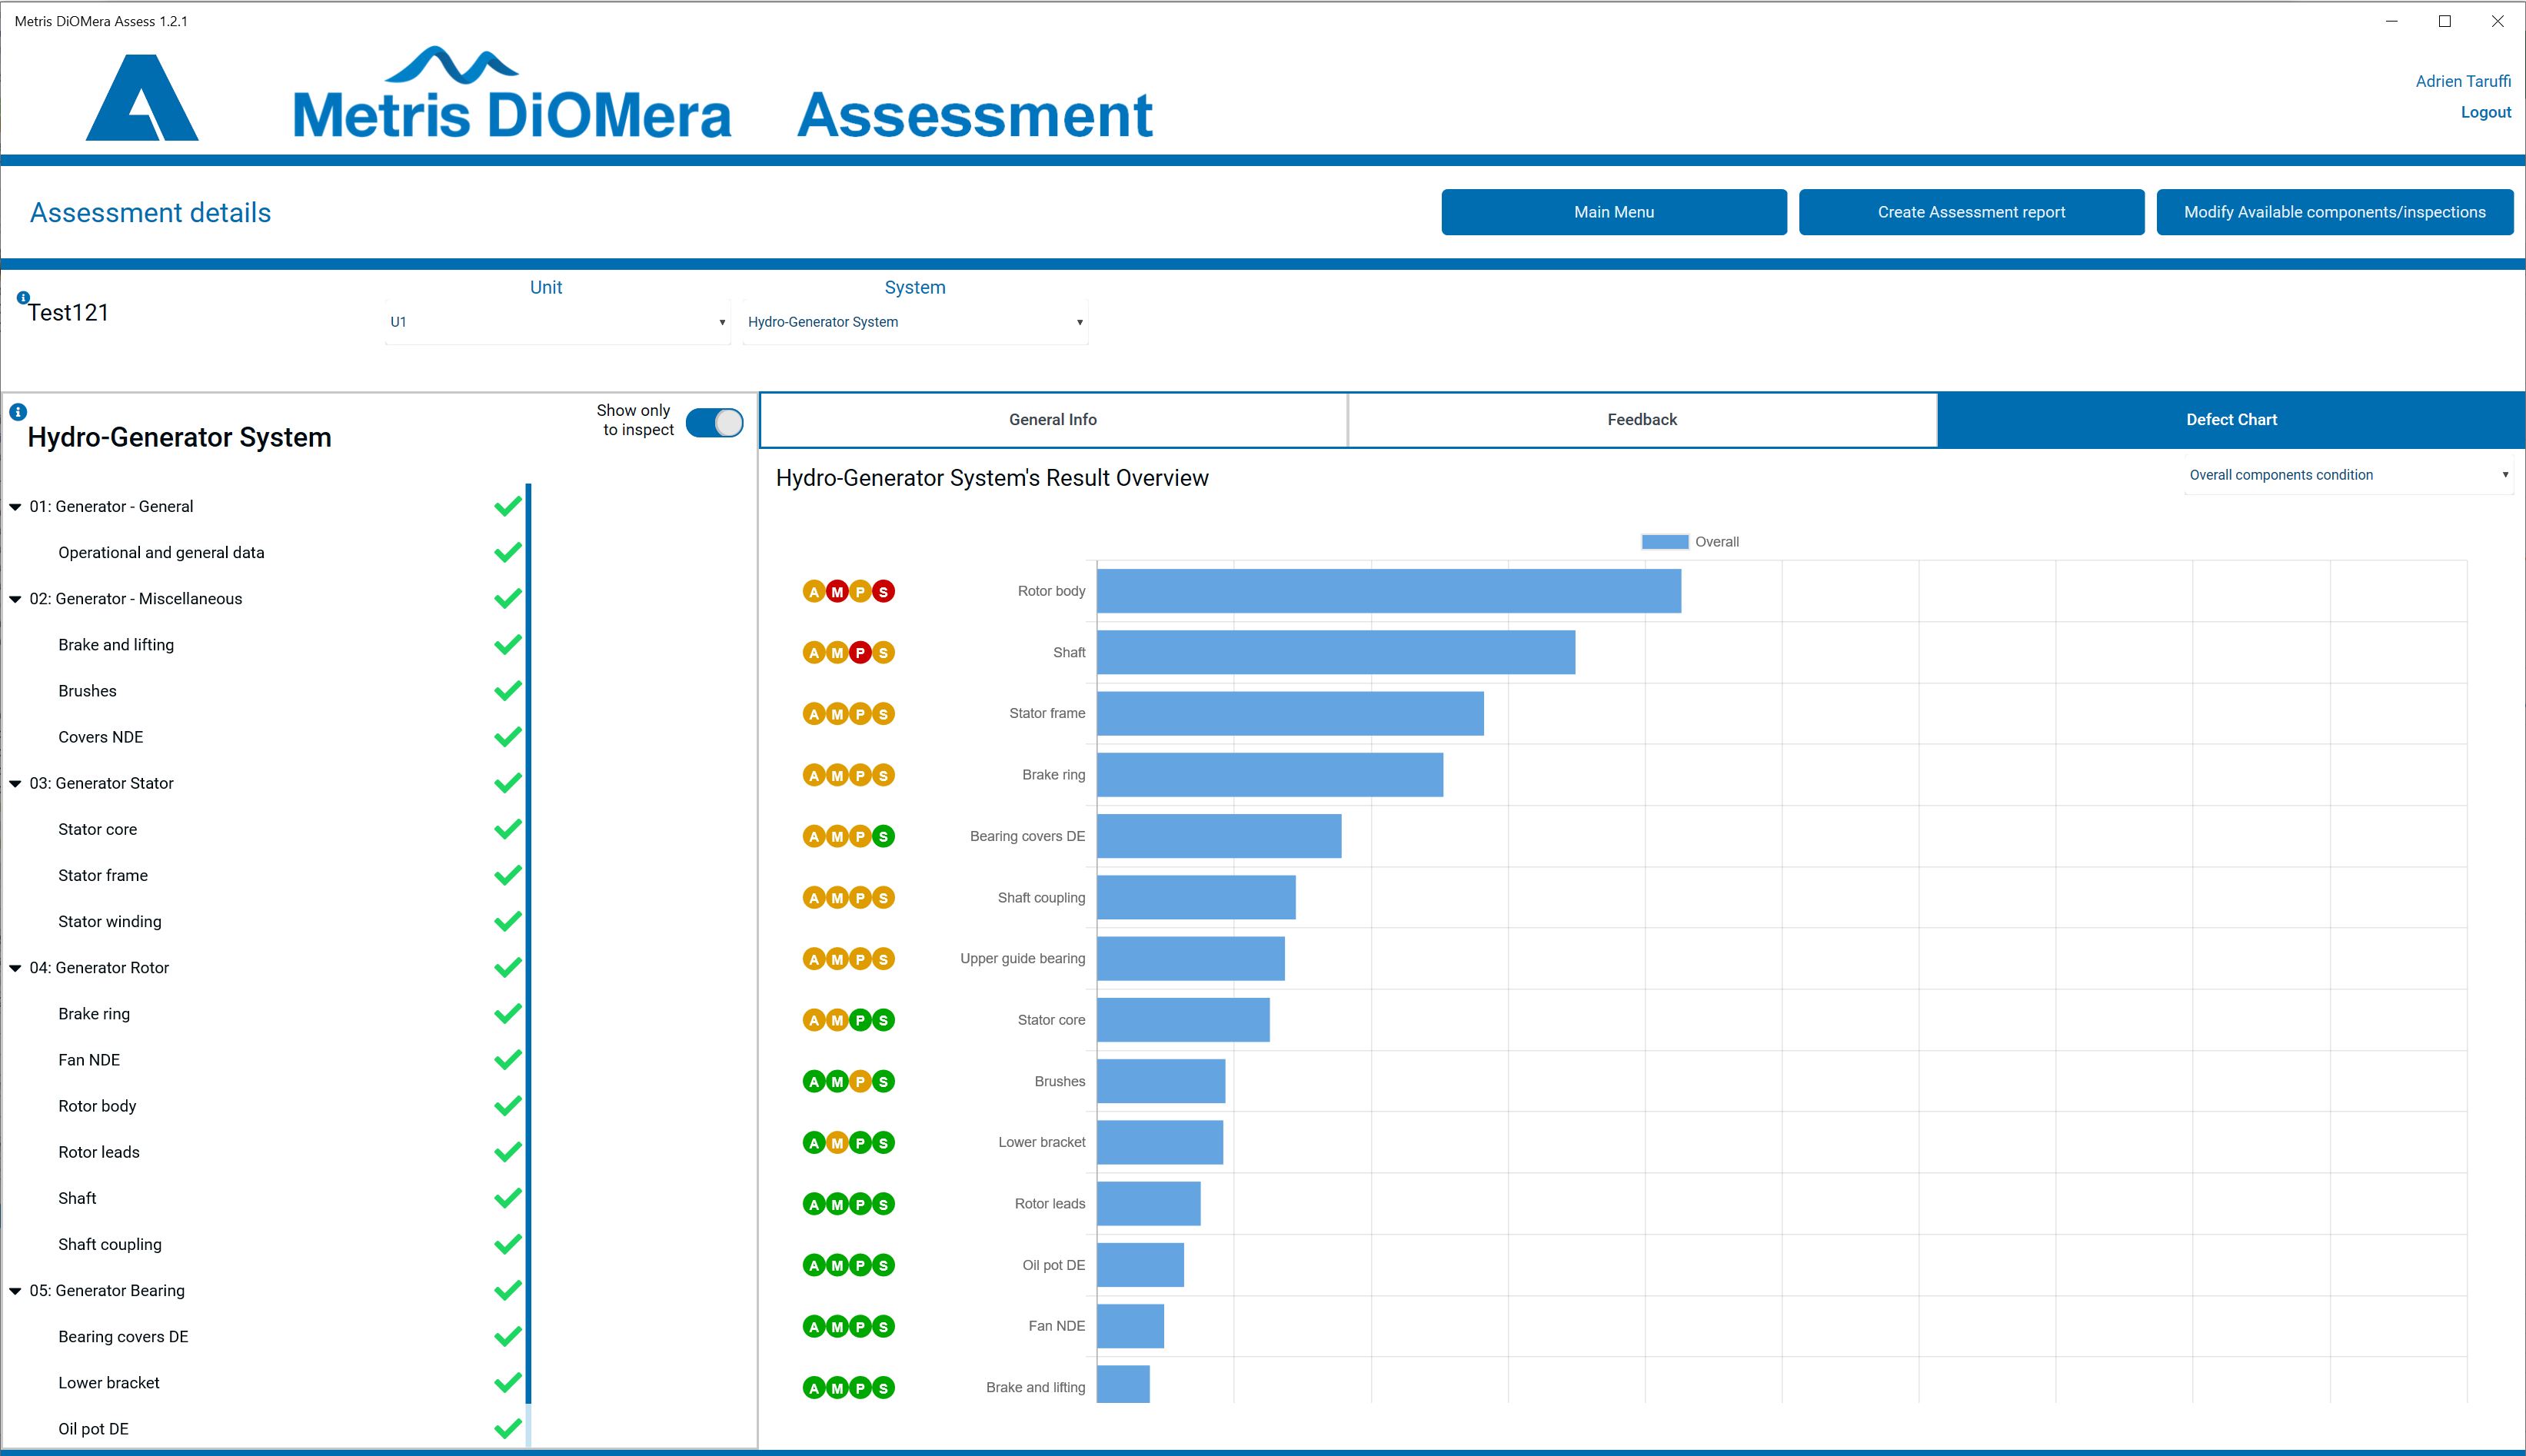This screenshot has width=2526, height=1456.
Task: Click the Rotor body chart bar
Action: tap(1389, 591)
